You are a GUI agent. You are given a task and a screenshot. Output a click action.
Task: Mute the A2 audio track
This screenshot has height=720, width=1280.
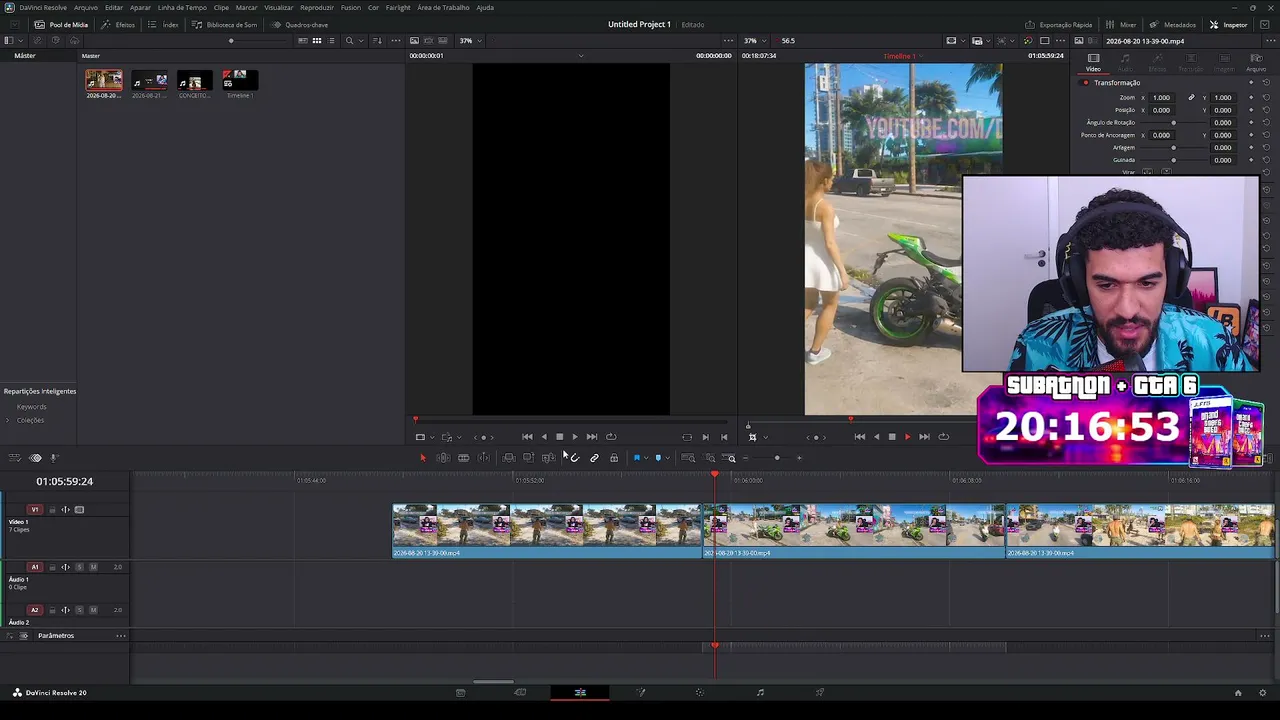93,610
